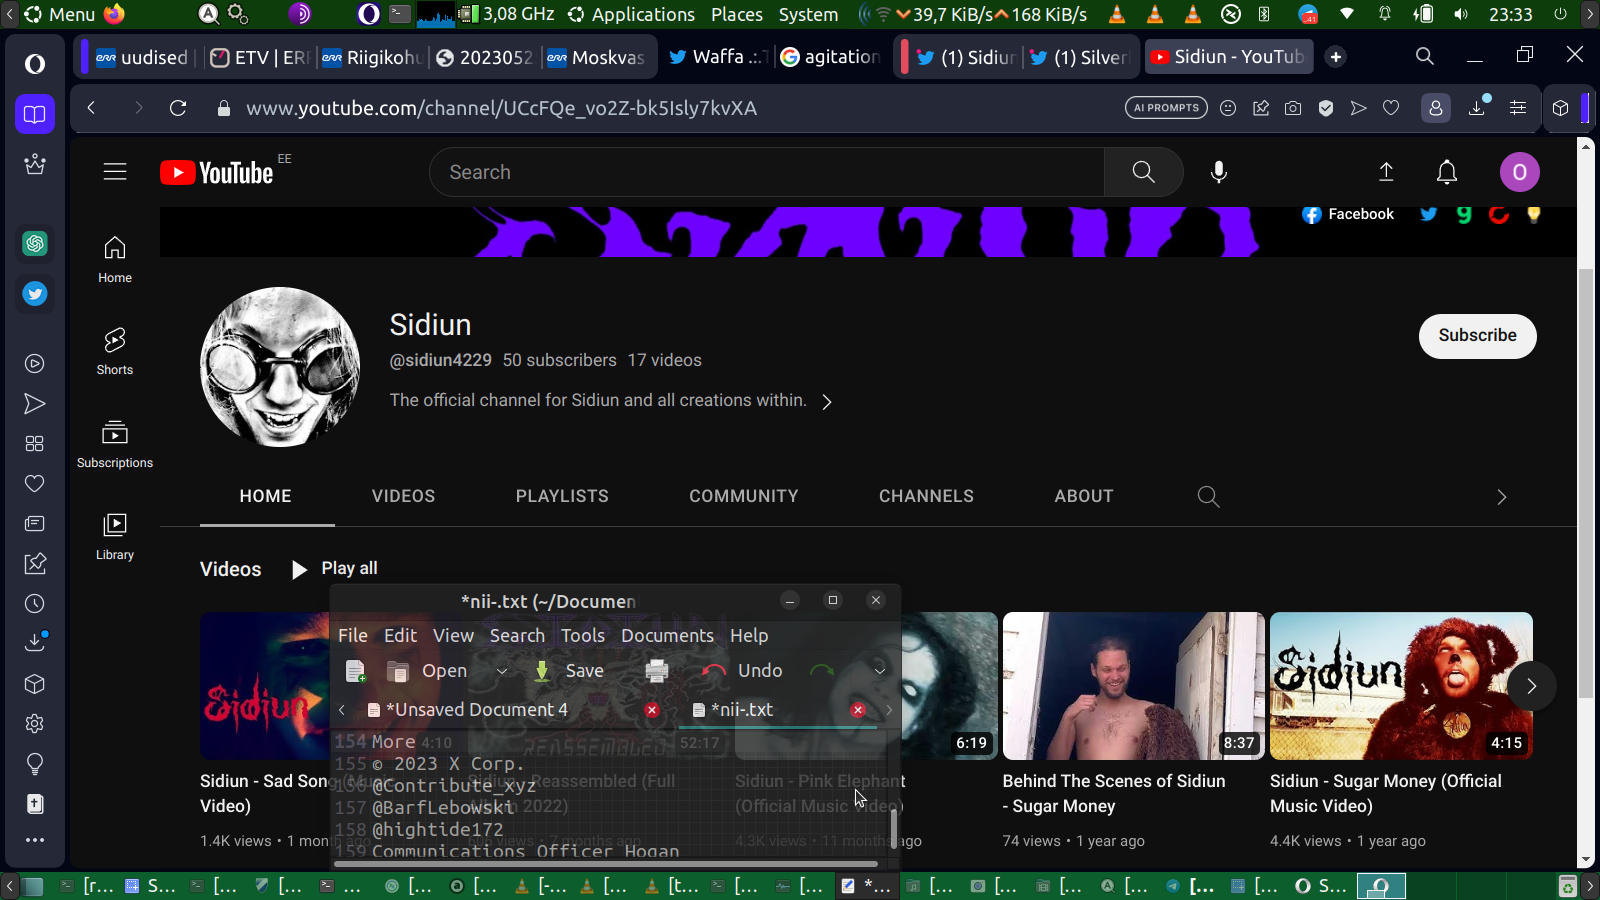This screenshot has width=1600, height=900.
Task: Expand the channel description arrow
Action: pyautogui.click(x=827, y=402)
